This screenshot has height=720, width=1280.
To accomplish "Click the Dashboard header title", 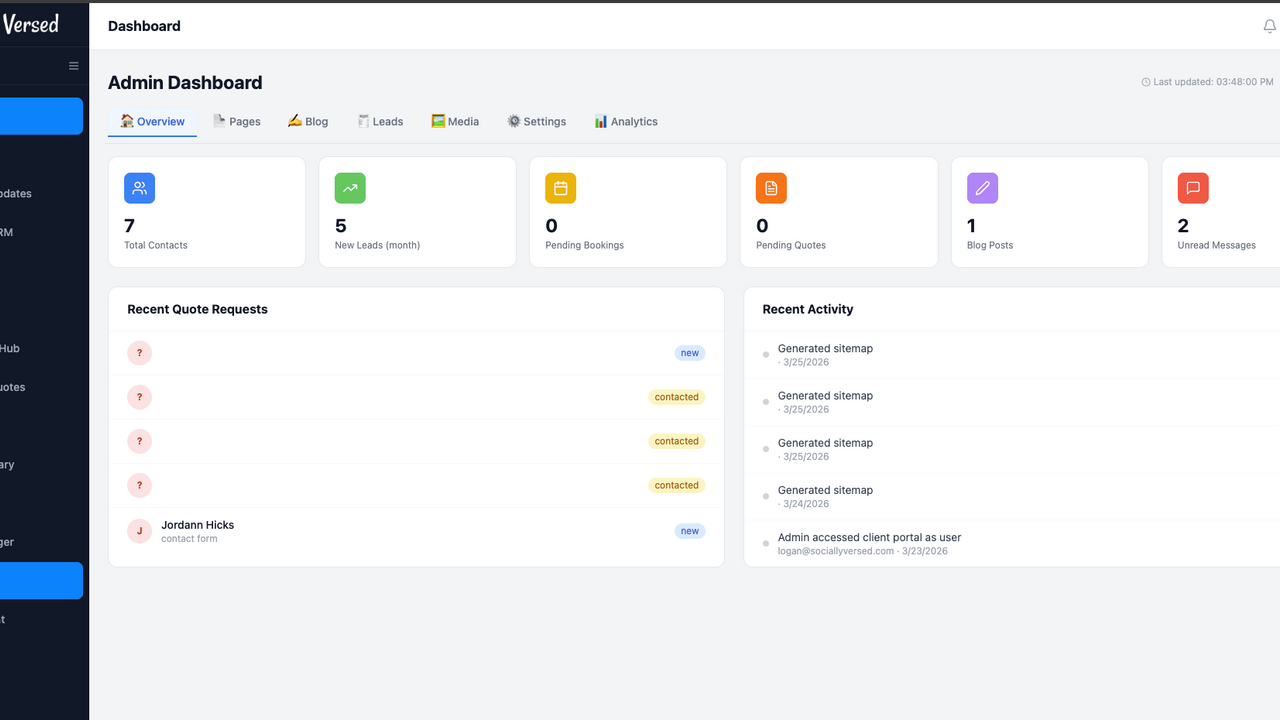I will [144, 26].
